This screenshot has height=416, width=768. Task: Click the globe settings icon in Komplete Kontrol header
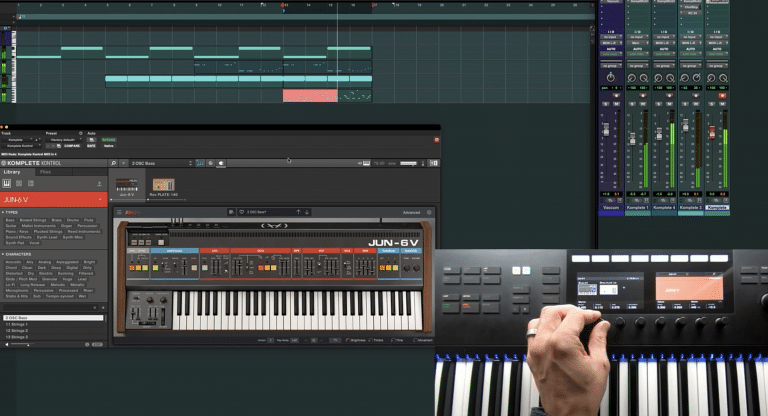(211, 163)
